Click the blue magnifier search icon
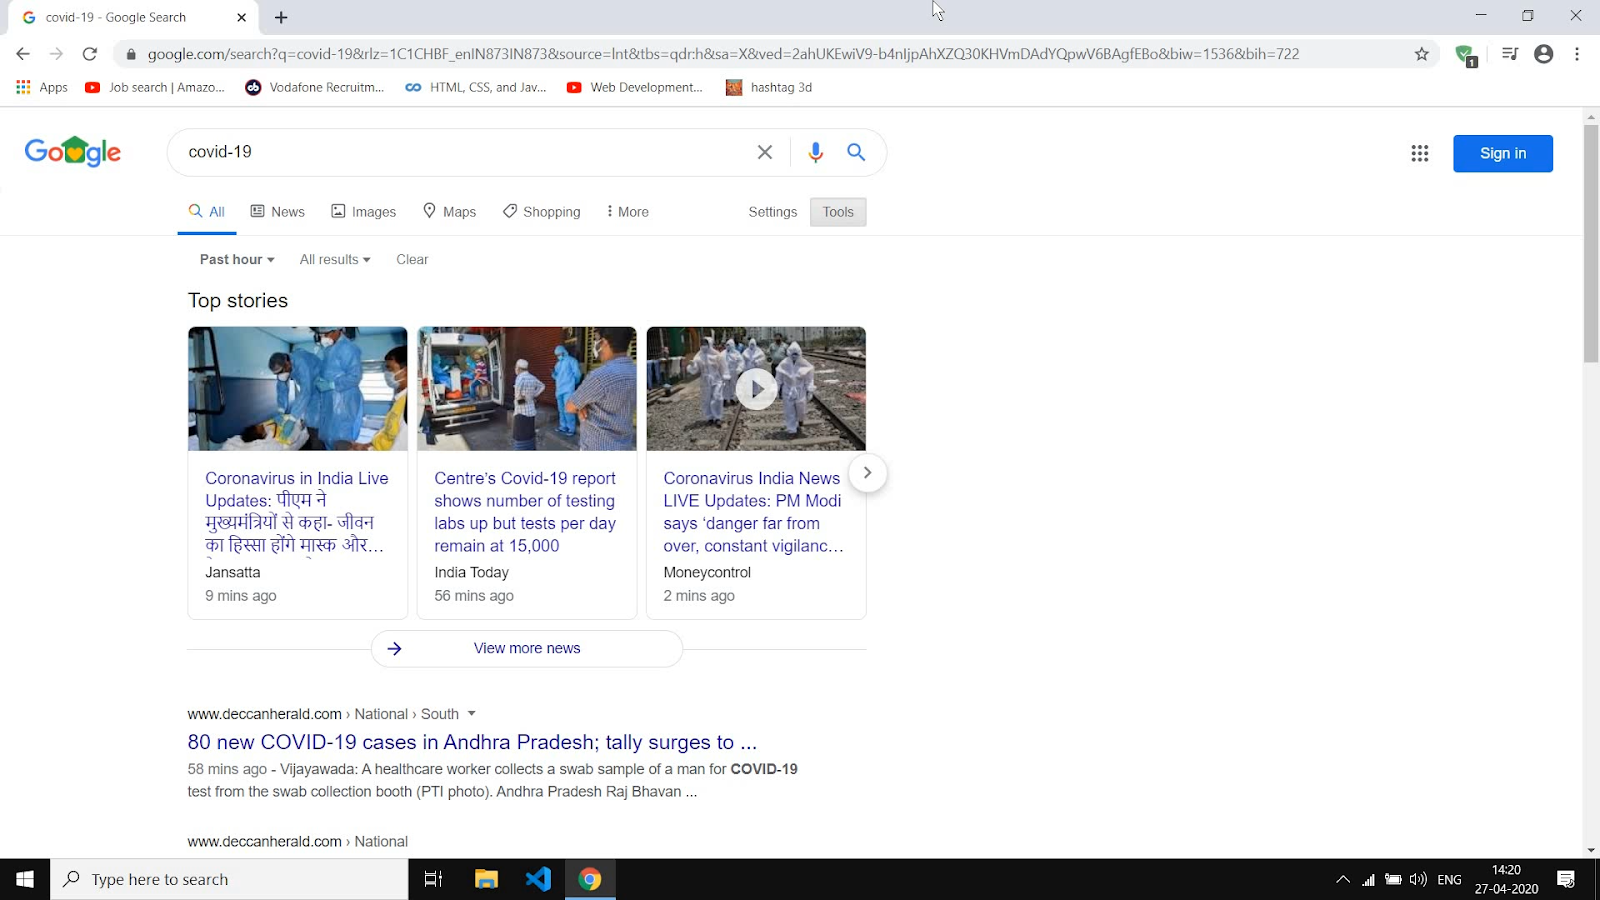The height and width of the screenshot is (900, 1600). tap(856, 152)
